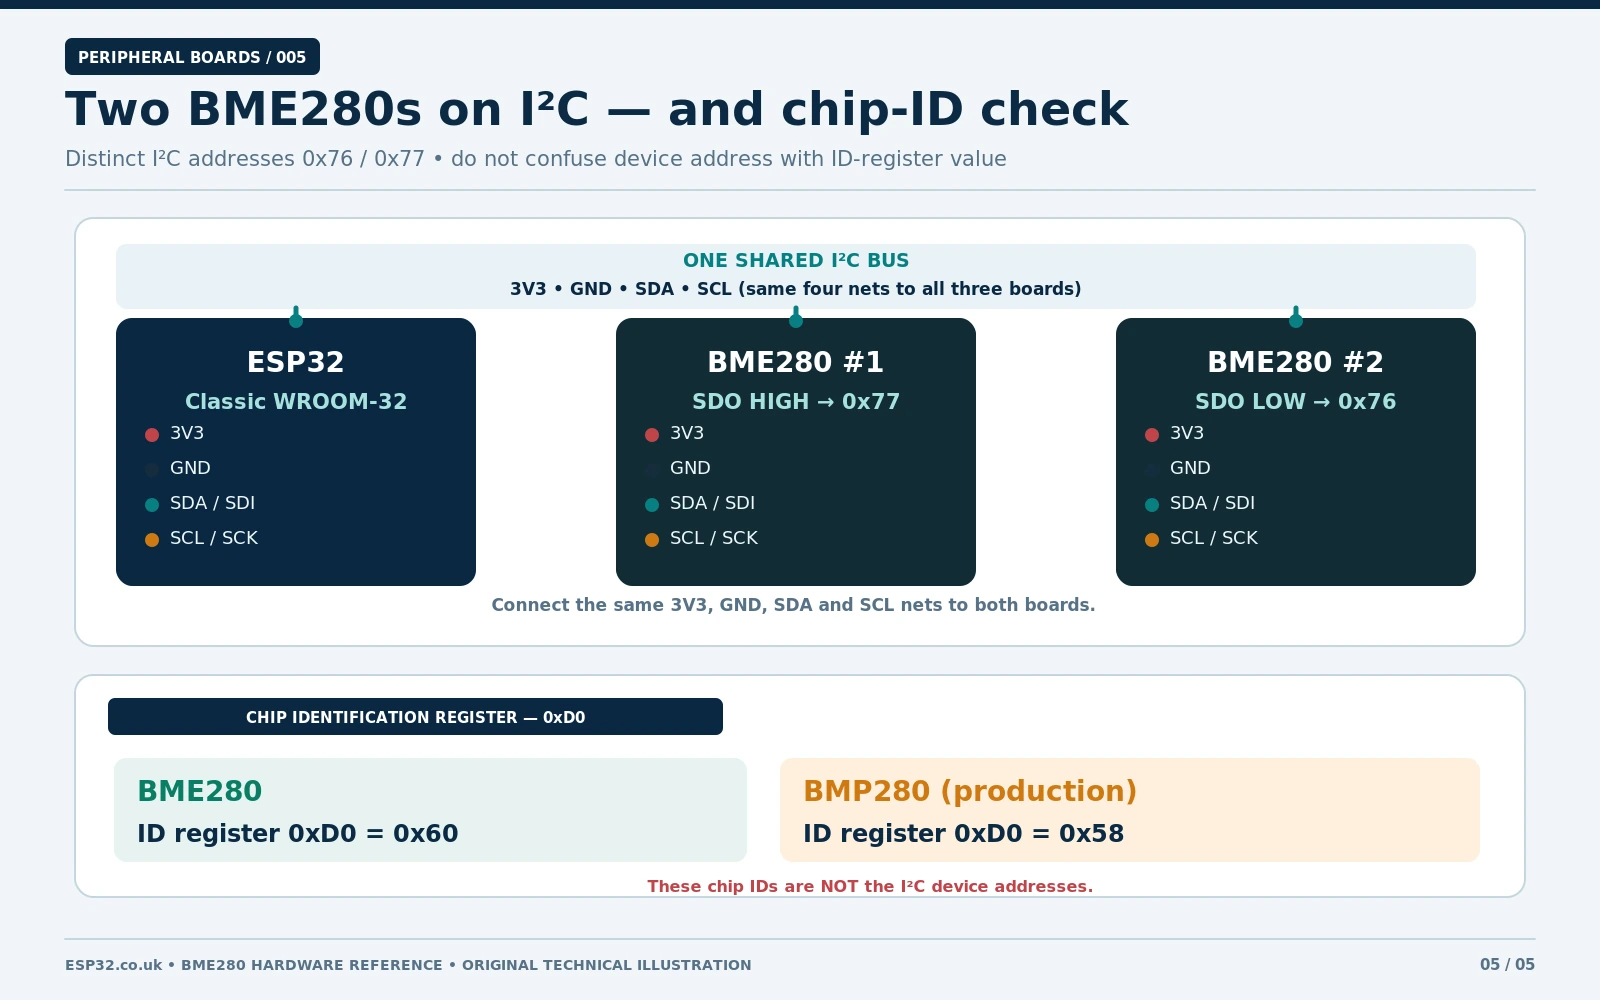Select the teal SDA dot on BME280 #1
The image size is (1600, 1000).
[x=652, y=505]
